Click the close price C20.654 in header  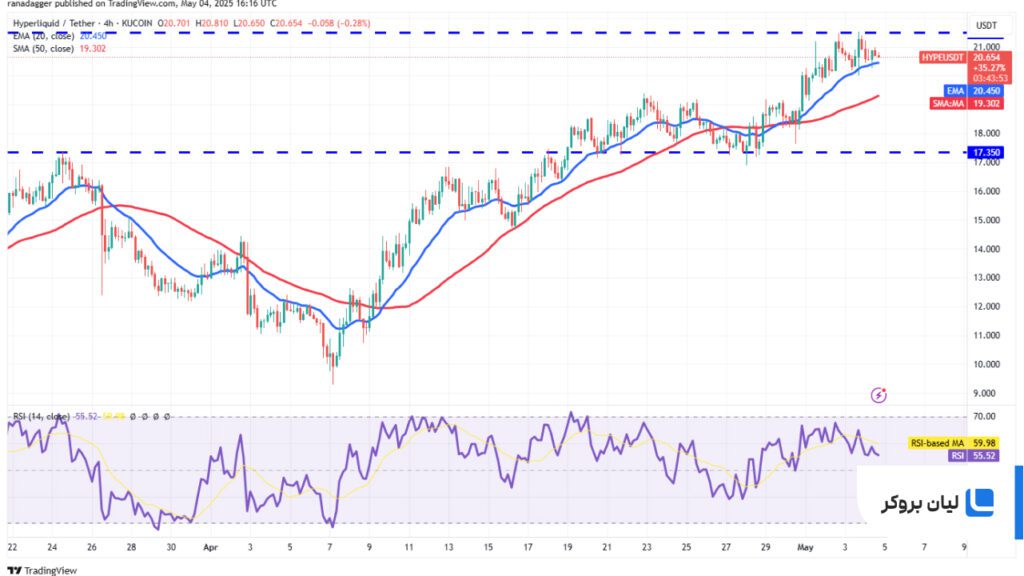287,23
